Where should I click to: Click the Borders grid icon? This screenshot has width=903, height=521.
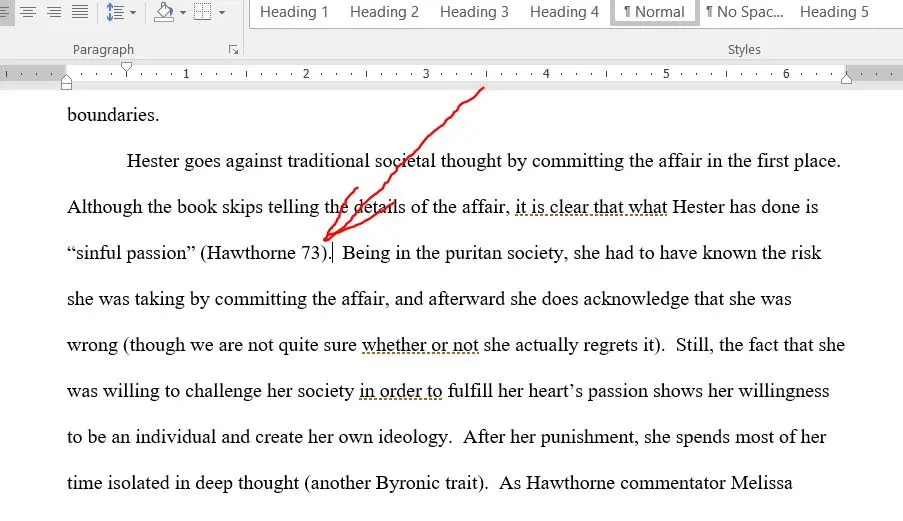pos(203,12)
